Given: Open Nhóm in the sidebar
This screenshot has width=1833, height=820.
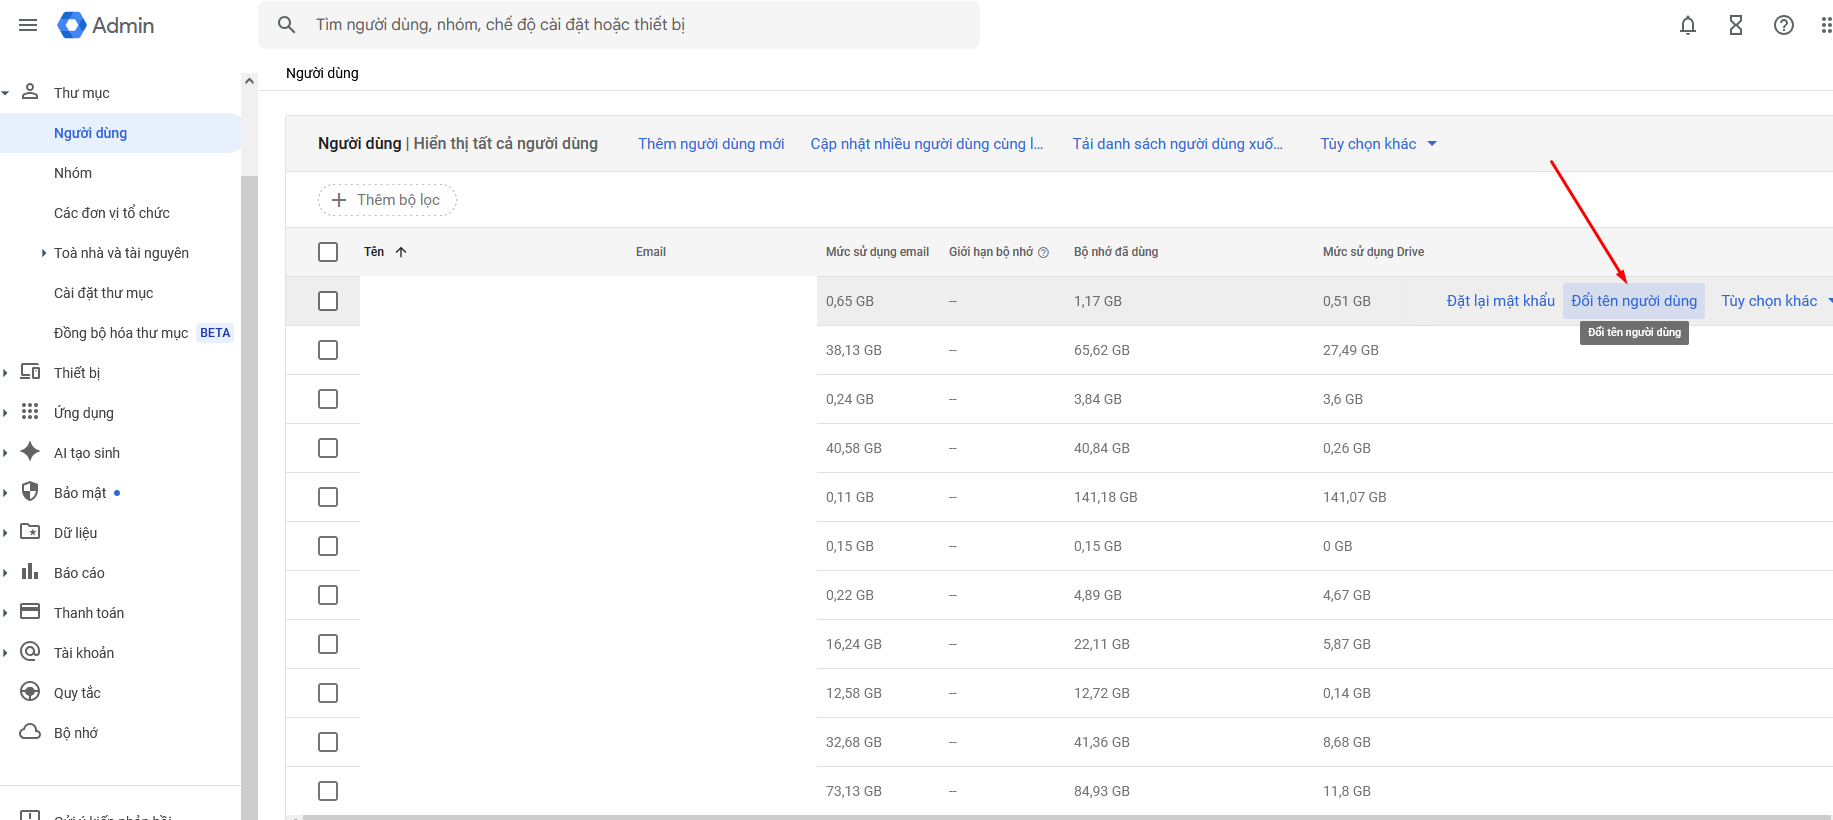Looking at the screenshot, I should [x=73, y=173].
